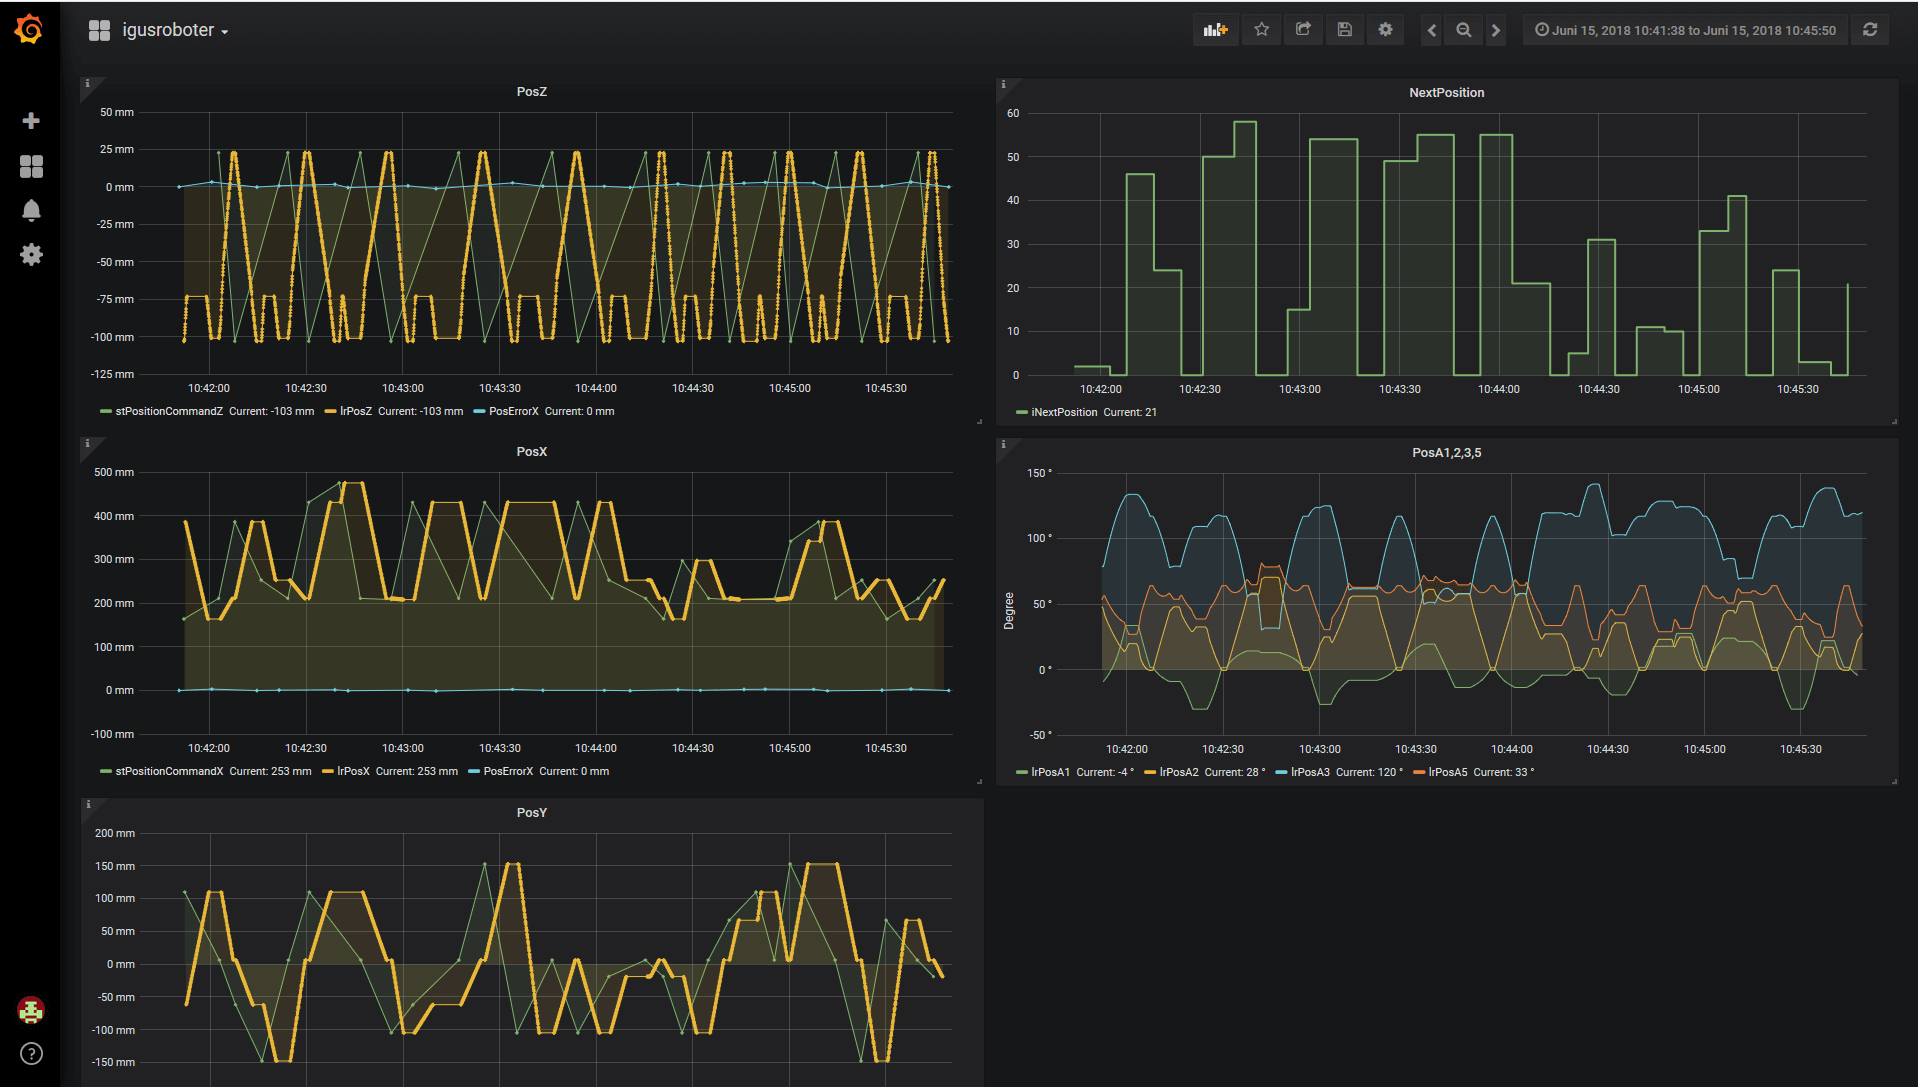Open color picker for lrPosA5 legend swatch
This screenshot has width=1918, height=1087.
point(1418,772)
